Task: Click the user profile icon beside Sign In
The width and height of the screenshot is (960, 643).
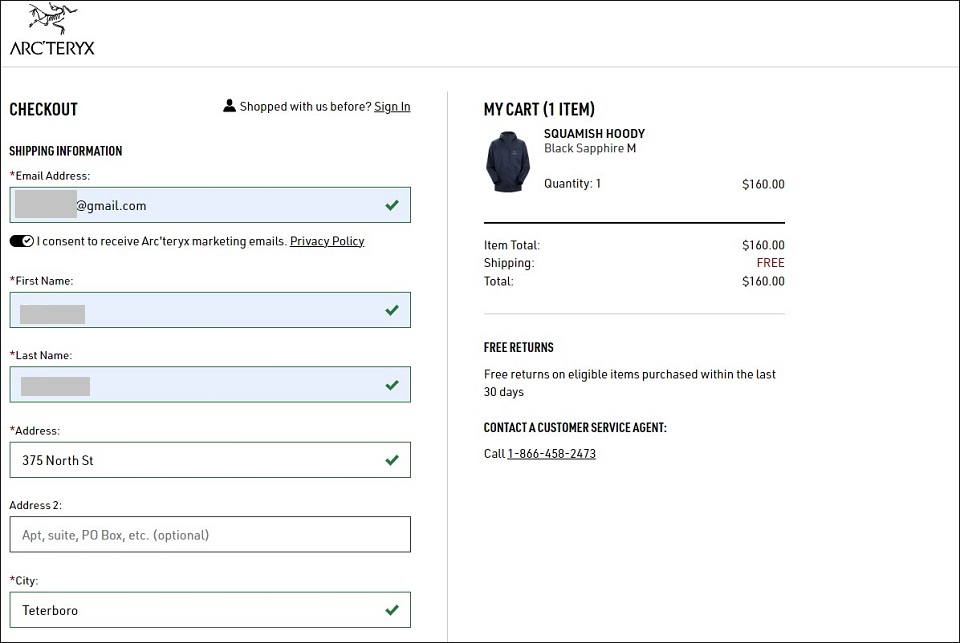Action: pos(230,106)
